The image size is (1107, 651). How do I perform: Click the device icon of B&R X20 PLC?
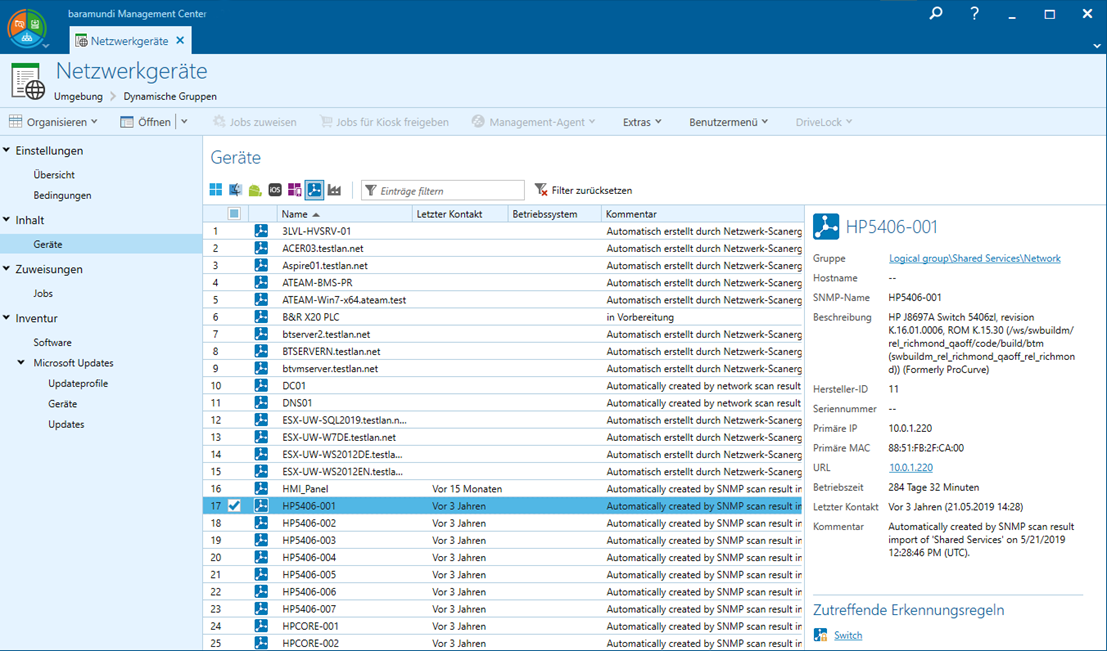(x=261, y=317)
